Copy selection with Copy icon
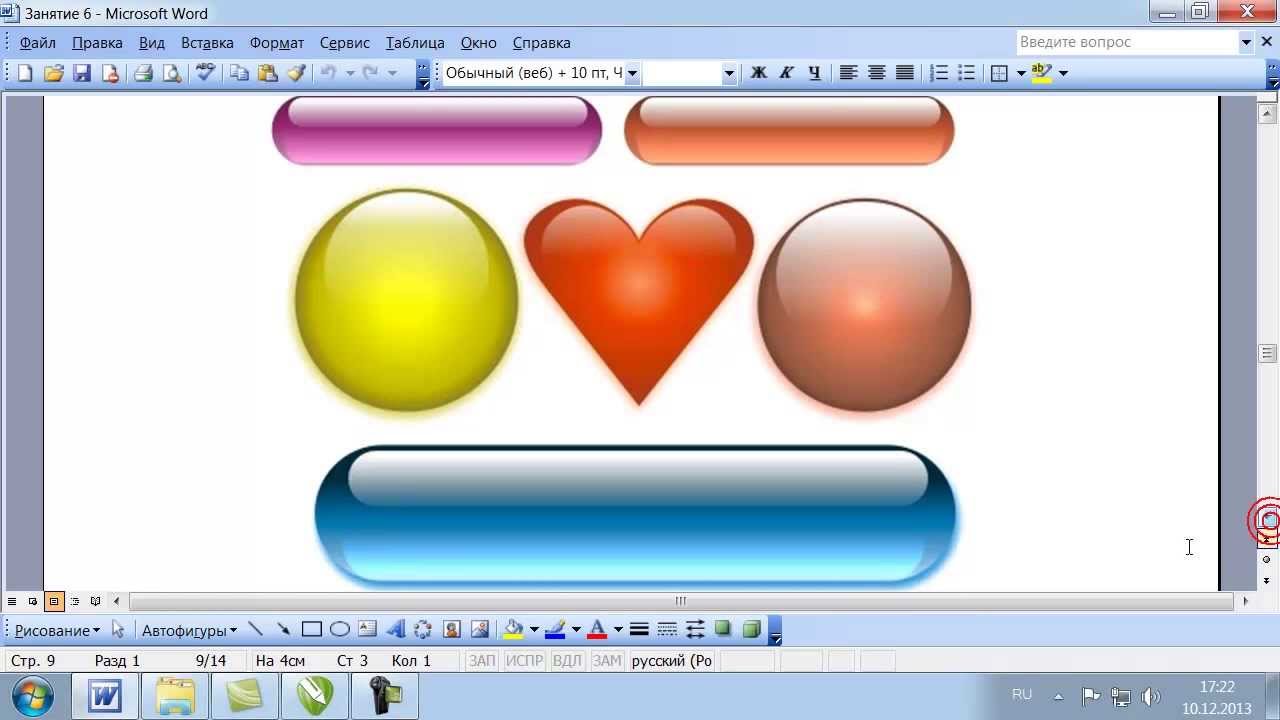This screenshot has height=720, width=1280. click(239, 73)
